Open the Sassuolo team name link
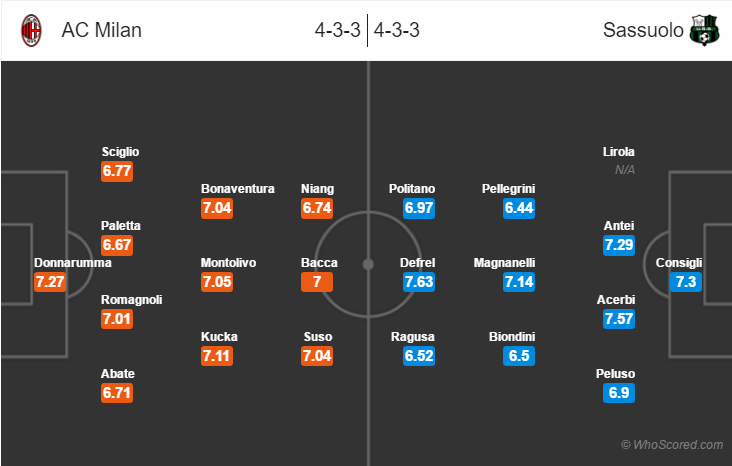The width and height of the screenshot is (732, 466). 643,30
